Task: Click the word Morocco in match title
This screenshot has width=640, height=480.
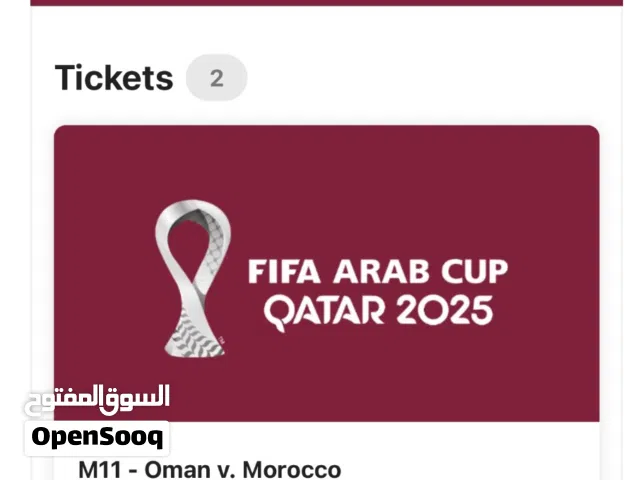Action: 292,469
